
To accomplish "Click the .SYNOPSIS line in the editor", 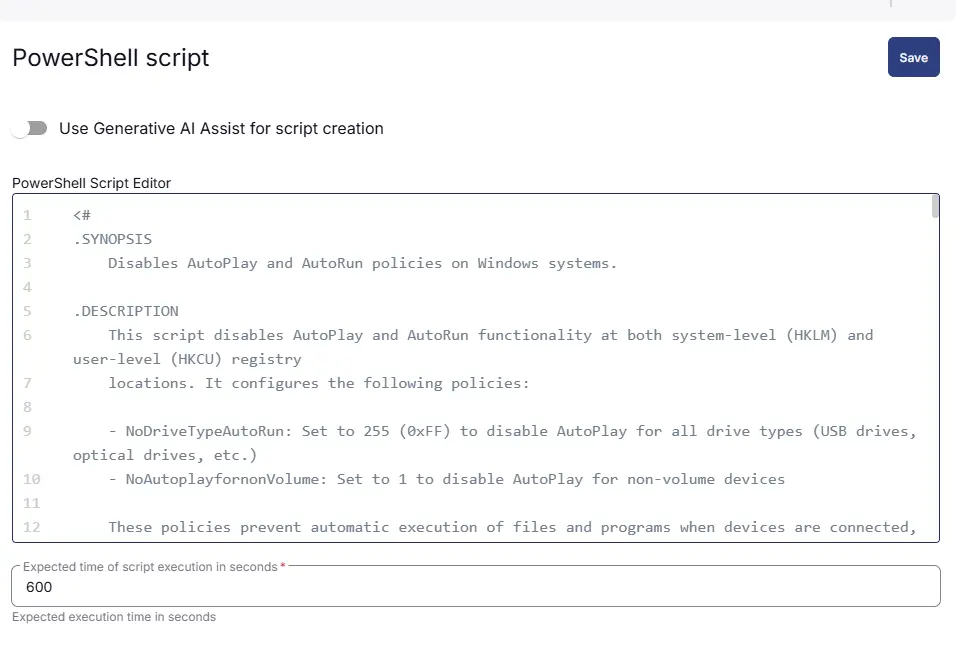I will [112, 239].
